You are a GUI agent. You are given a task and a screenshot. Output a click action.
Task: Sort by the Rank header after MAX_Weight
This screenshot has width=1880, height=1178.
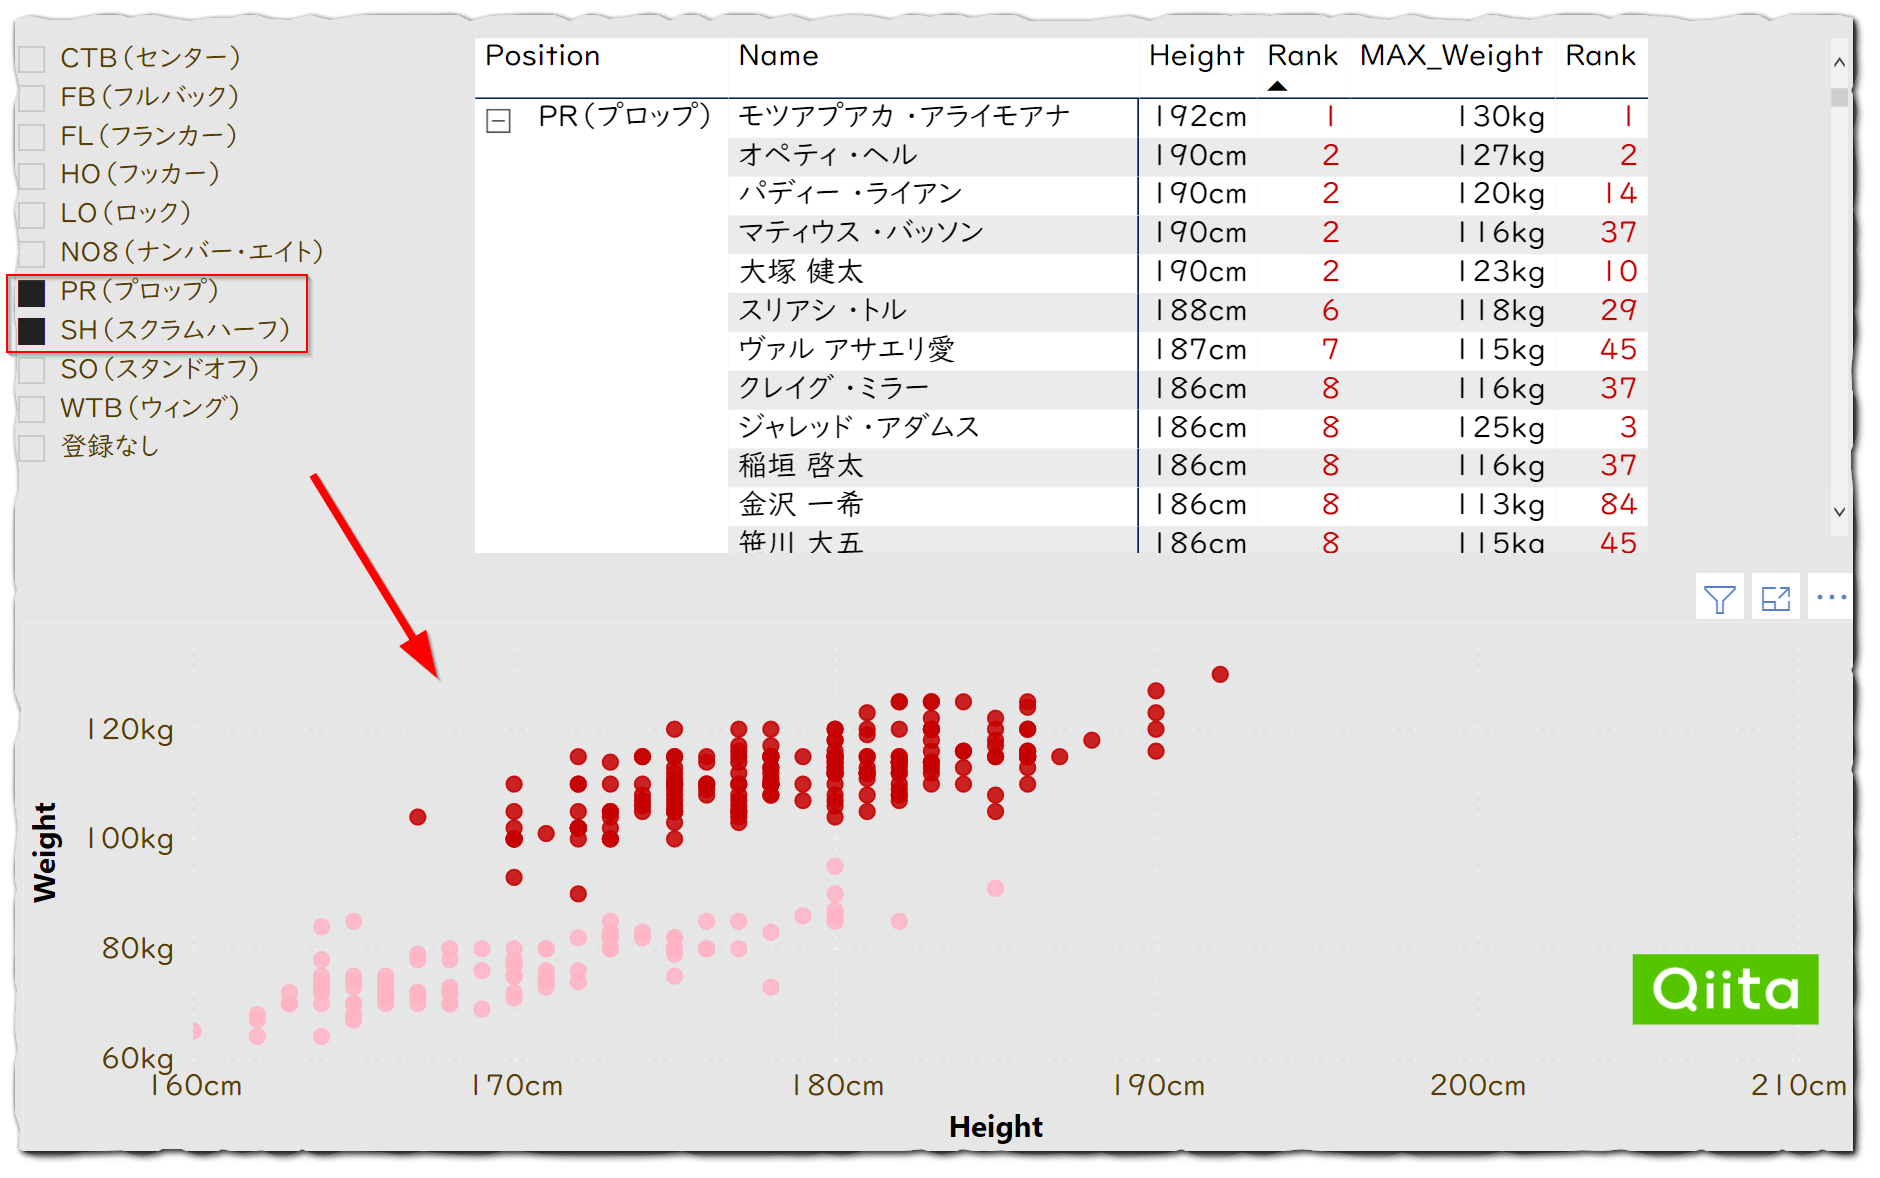[x=1600, y=57]
